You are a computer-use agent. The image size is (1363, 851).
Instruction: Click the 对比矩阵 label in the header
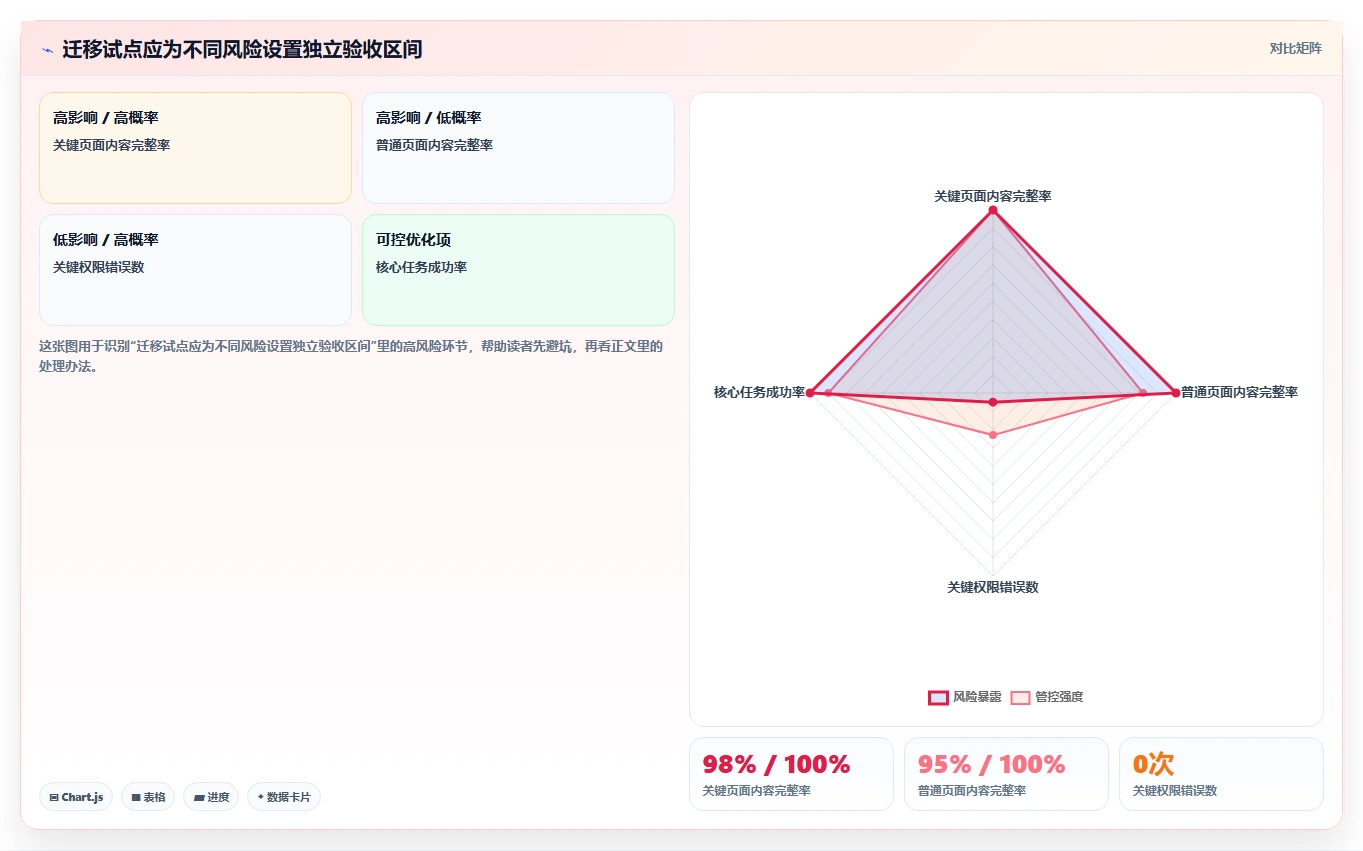tap(1295, 48)
